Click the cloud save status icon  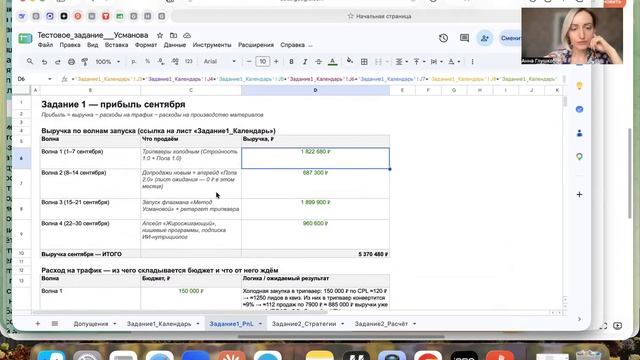(187, 36)
